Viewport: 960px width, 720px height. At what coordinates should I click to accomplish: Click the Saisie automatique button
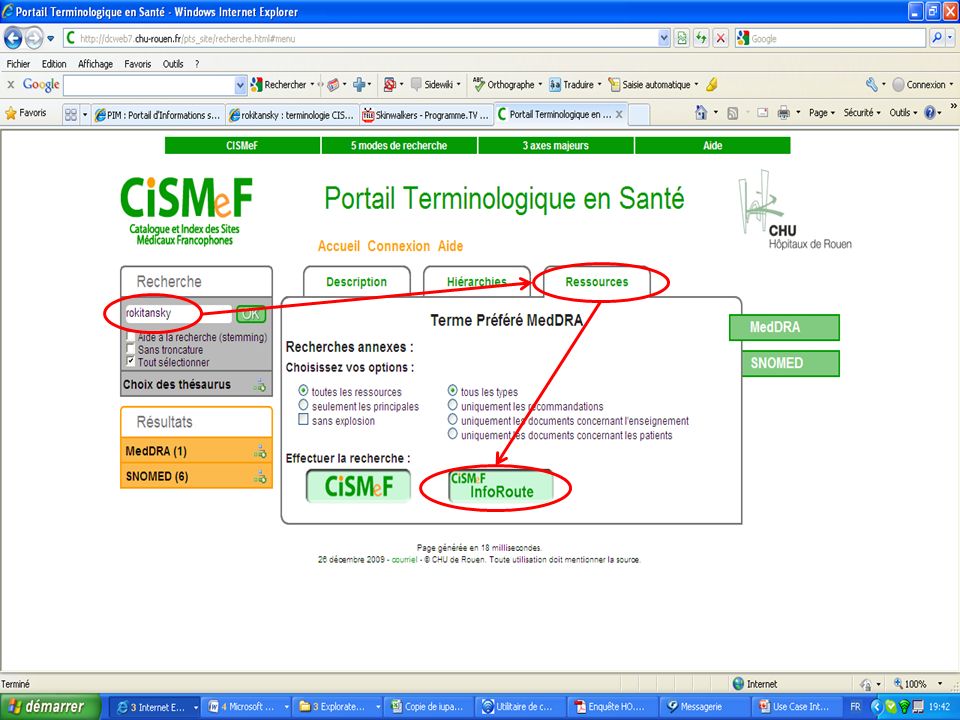pyautogui.click(x=650, y=84)
